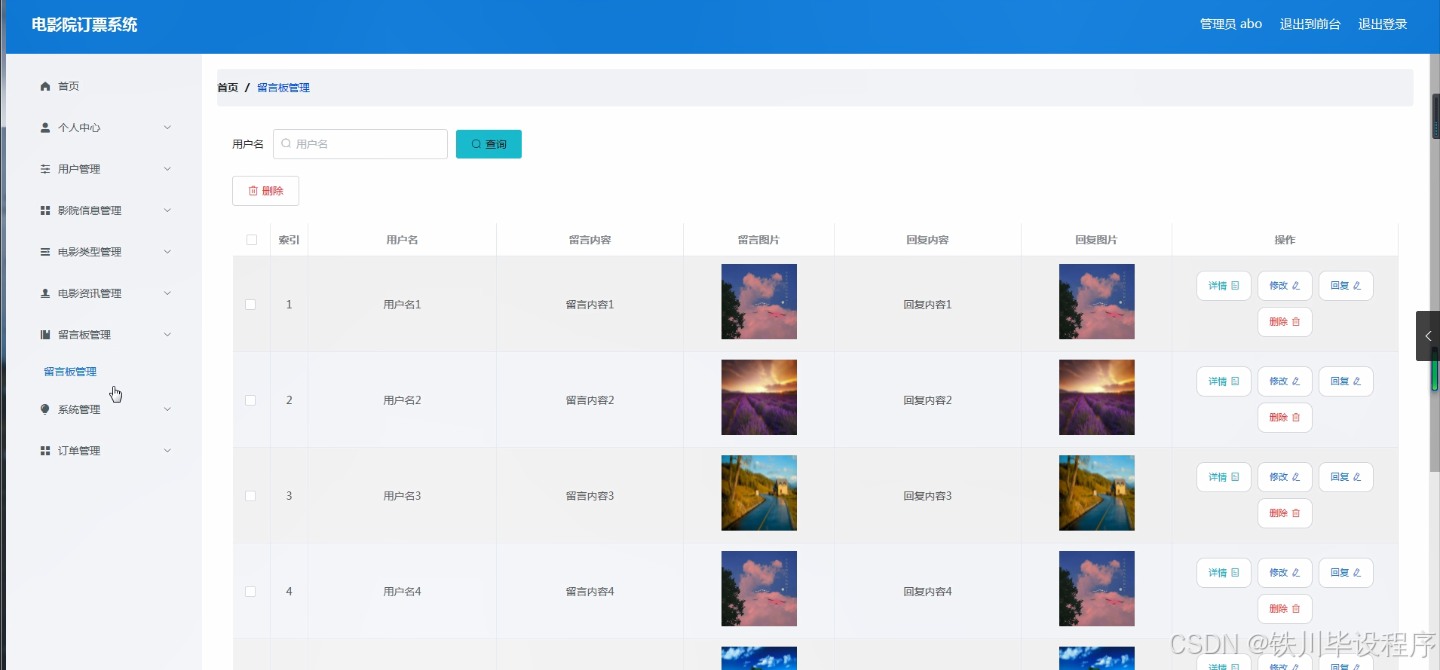The width and height of the screenshot is (1440, 670).
Task: Click the home icon beside 首页
Action: (x=45, y=87)
